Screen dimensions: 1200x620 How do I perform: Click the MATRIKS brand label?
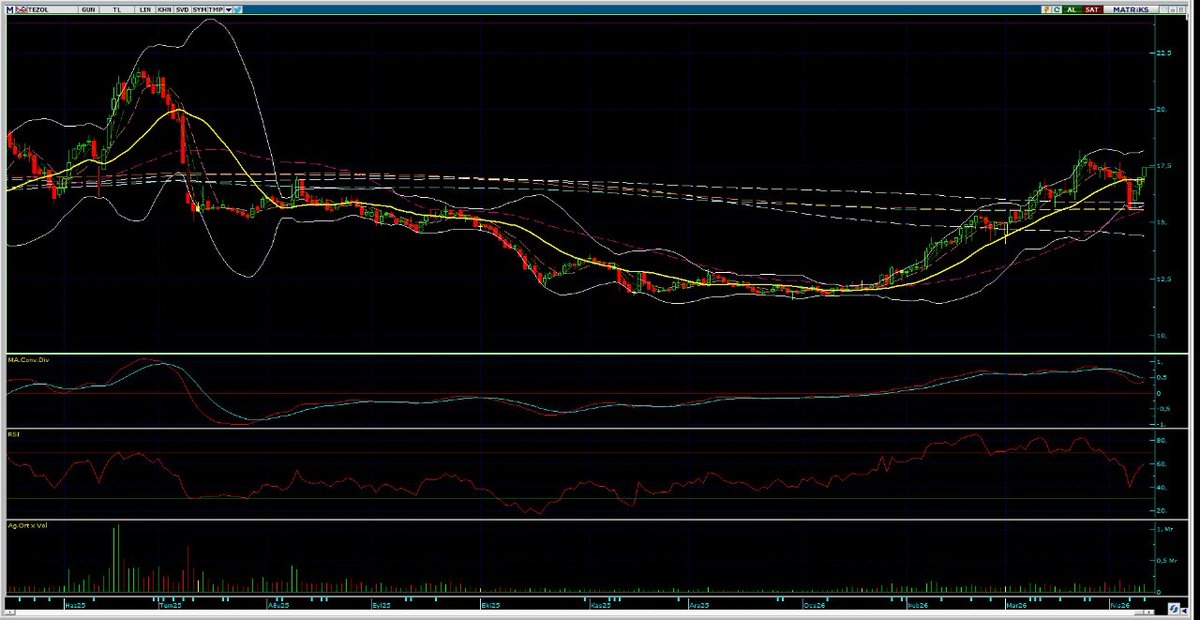point(1131,9)
